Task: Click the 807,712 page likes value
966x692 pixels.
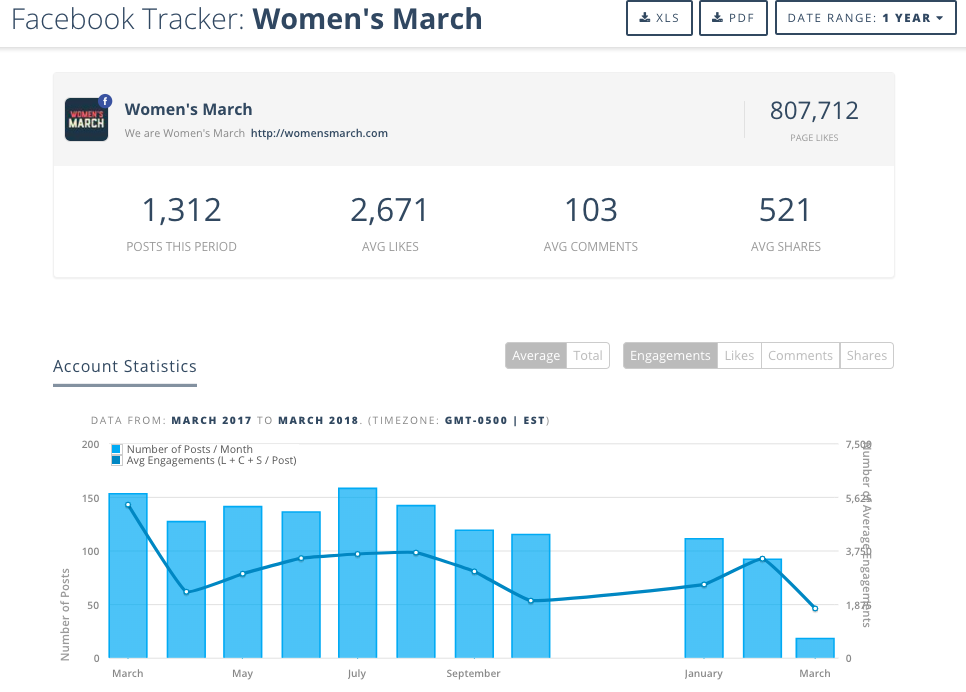Action: [x=814, y=111]
